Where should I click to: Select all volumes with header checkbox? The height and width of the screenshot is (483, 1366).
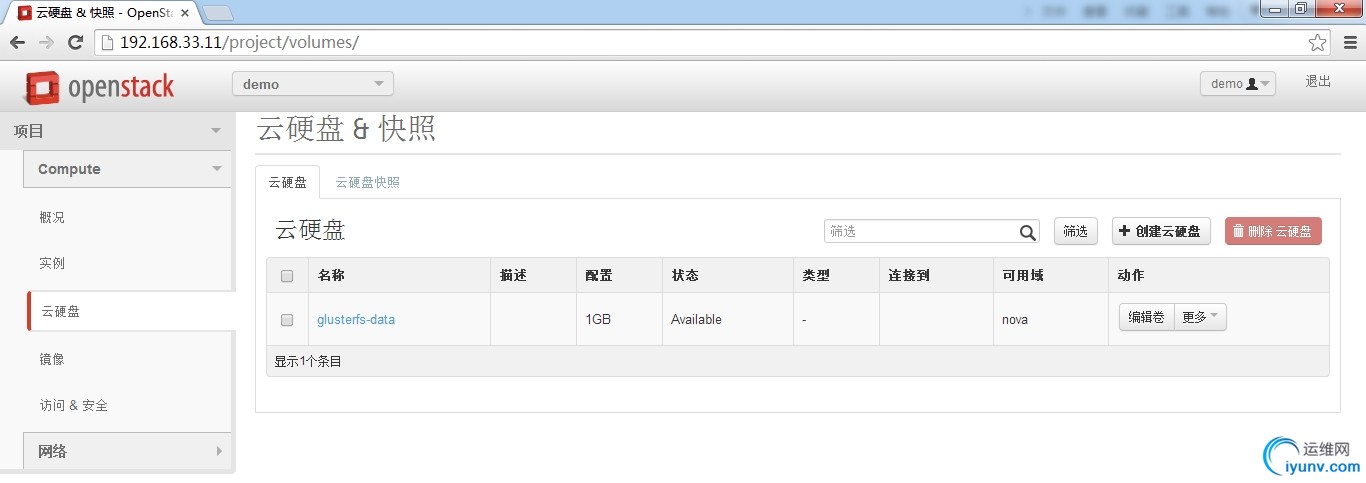[287, 276]
